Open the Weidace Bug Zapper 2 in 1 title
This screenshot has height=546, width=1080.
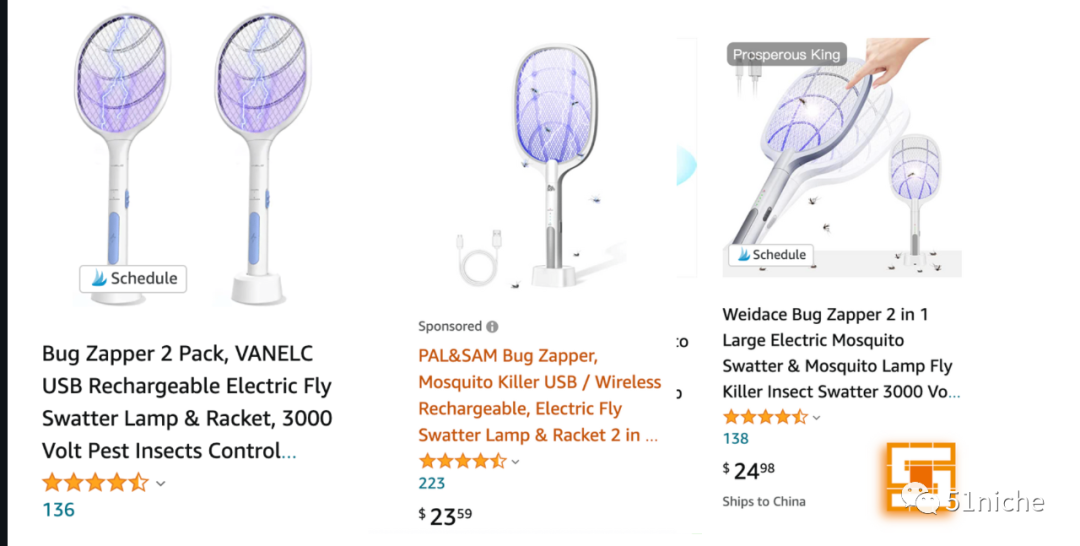point(838,353)
